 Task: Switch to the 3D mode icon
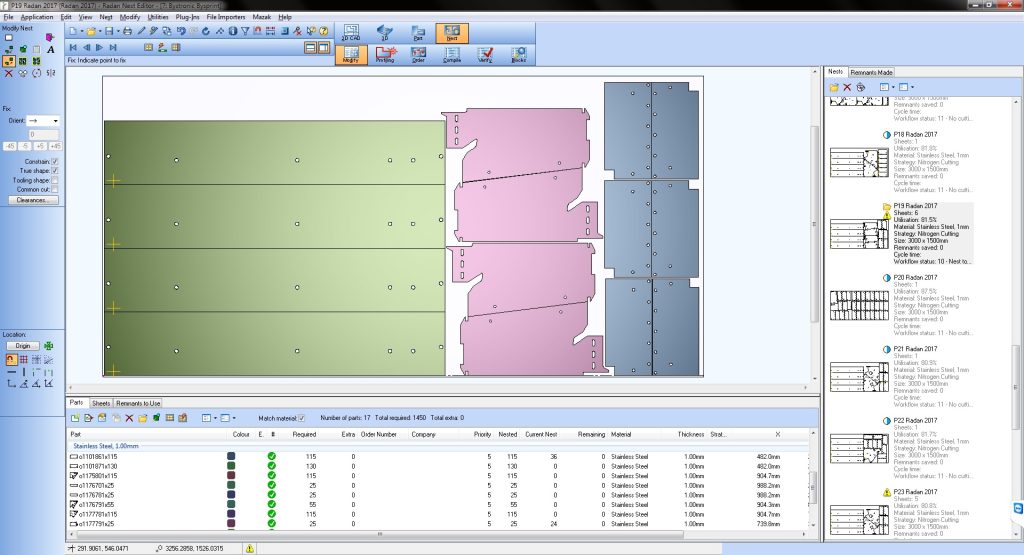click(x=385, y=34)
